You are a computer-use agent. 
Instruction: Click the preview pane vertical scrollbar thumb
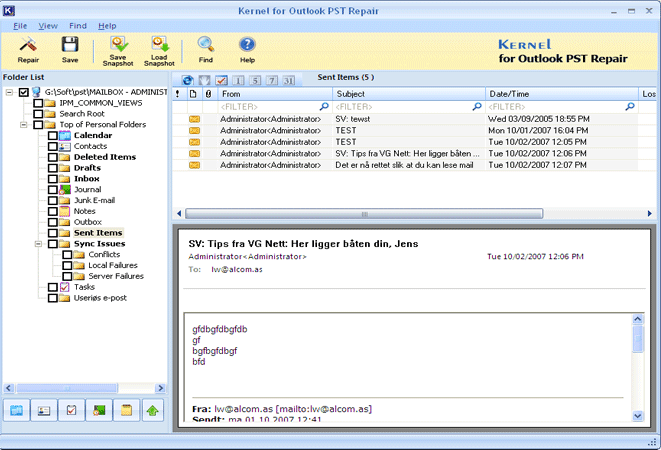(x=638, y=339)
